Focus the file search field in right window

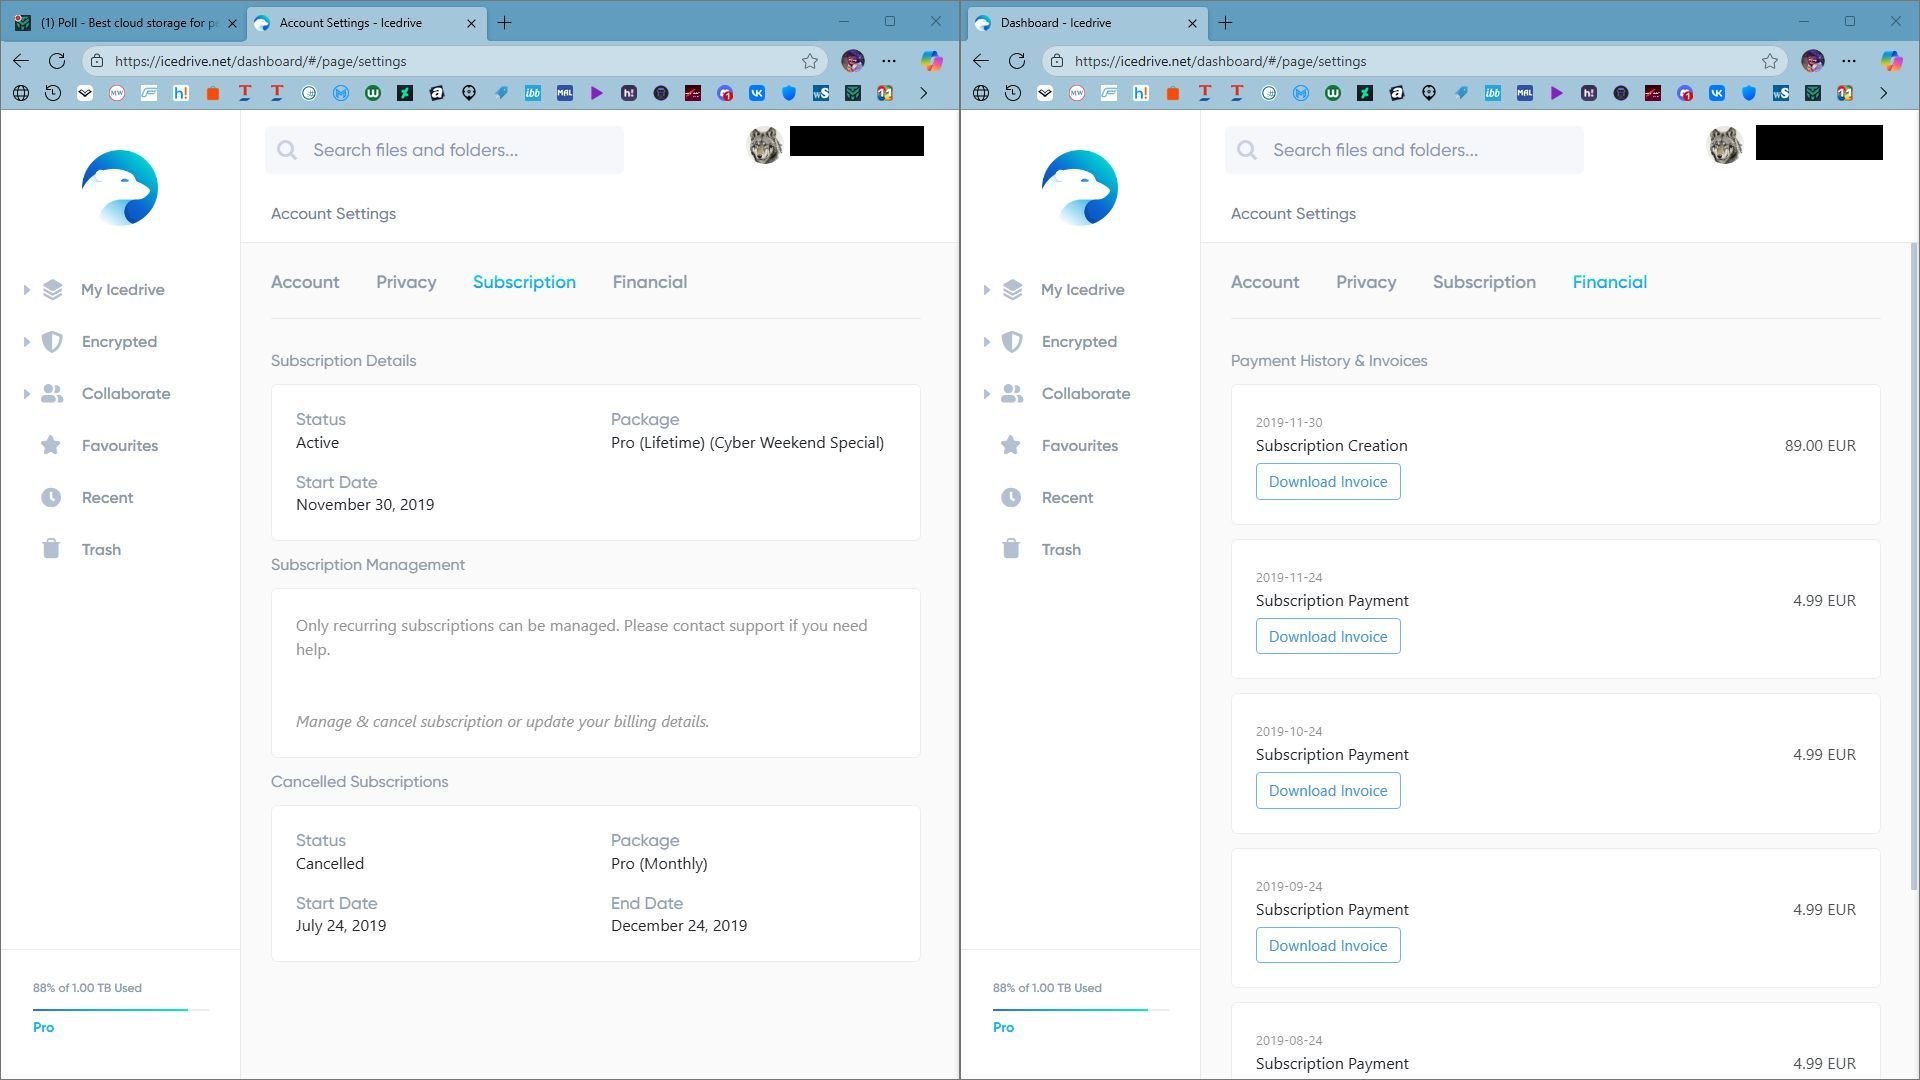coord(1404,150)
